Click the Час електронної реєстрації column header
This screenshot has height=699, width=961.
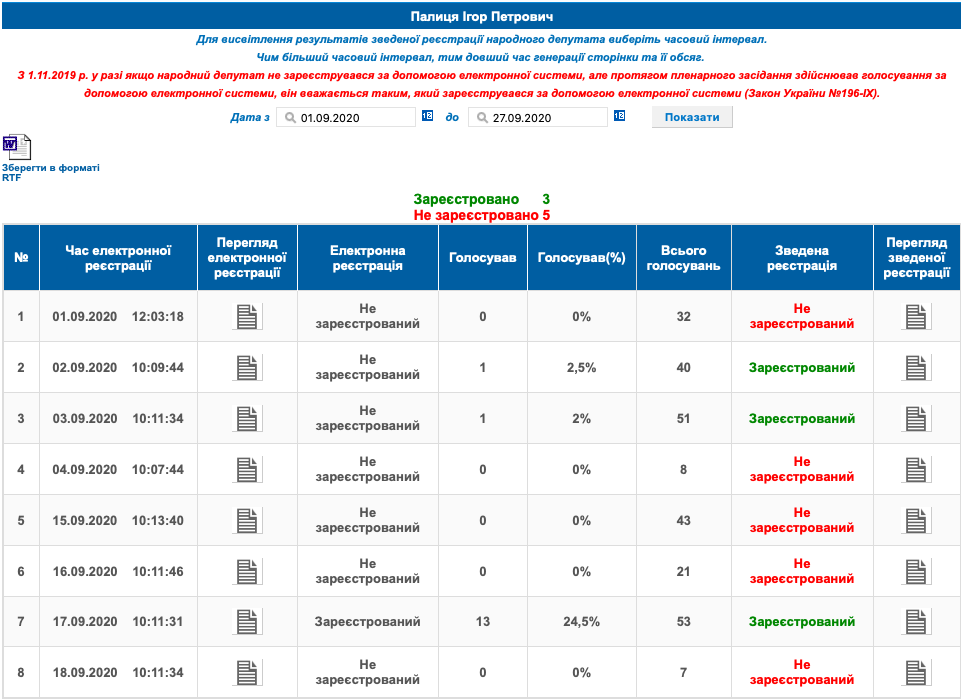click(118, 258)
